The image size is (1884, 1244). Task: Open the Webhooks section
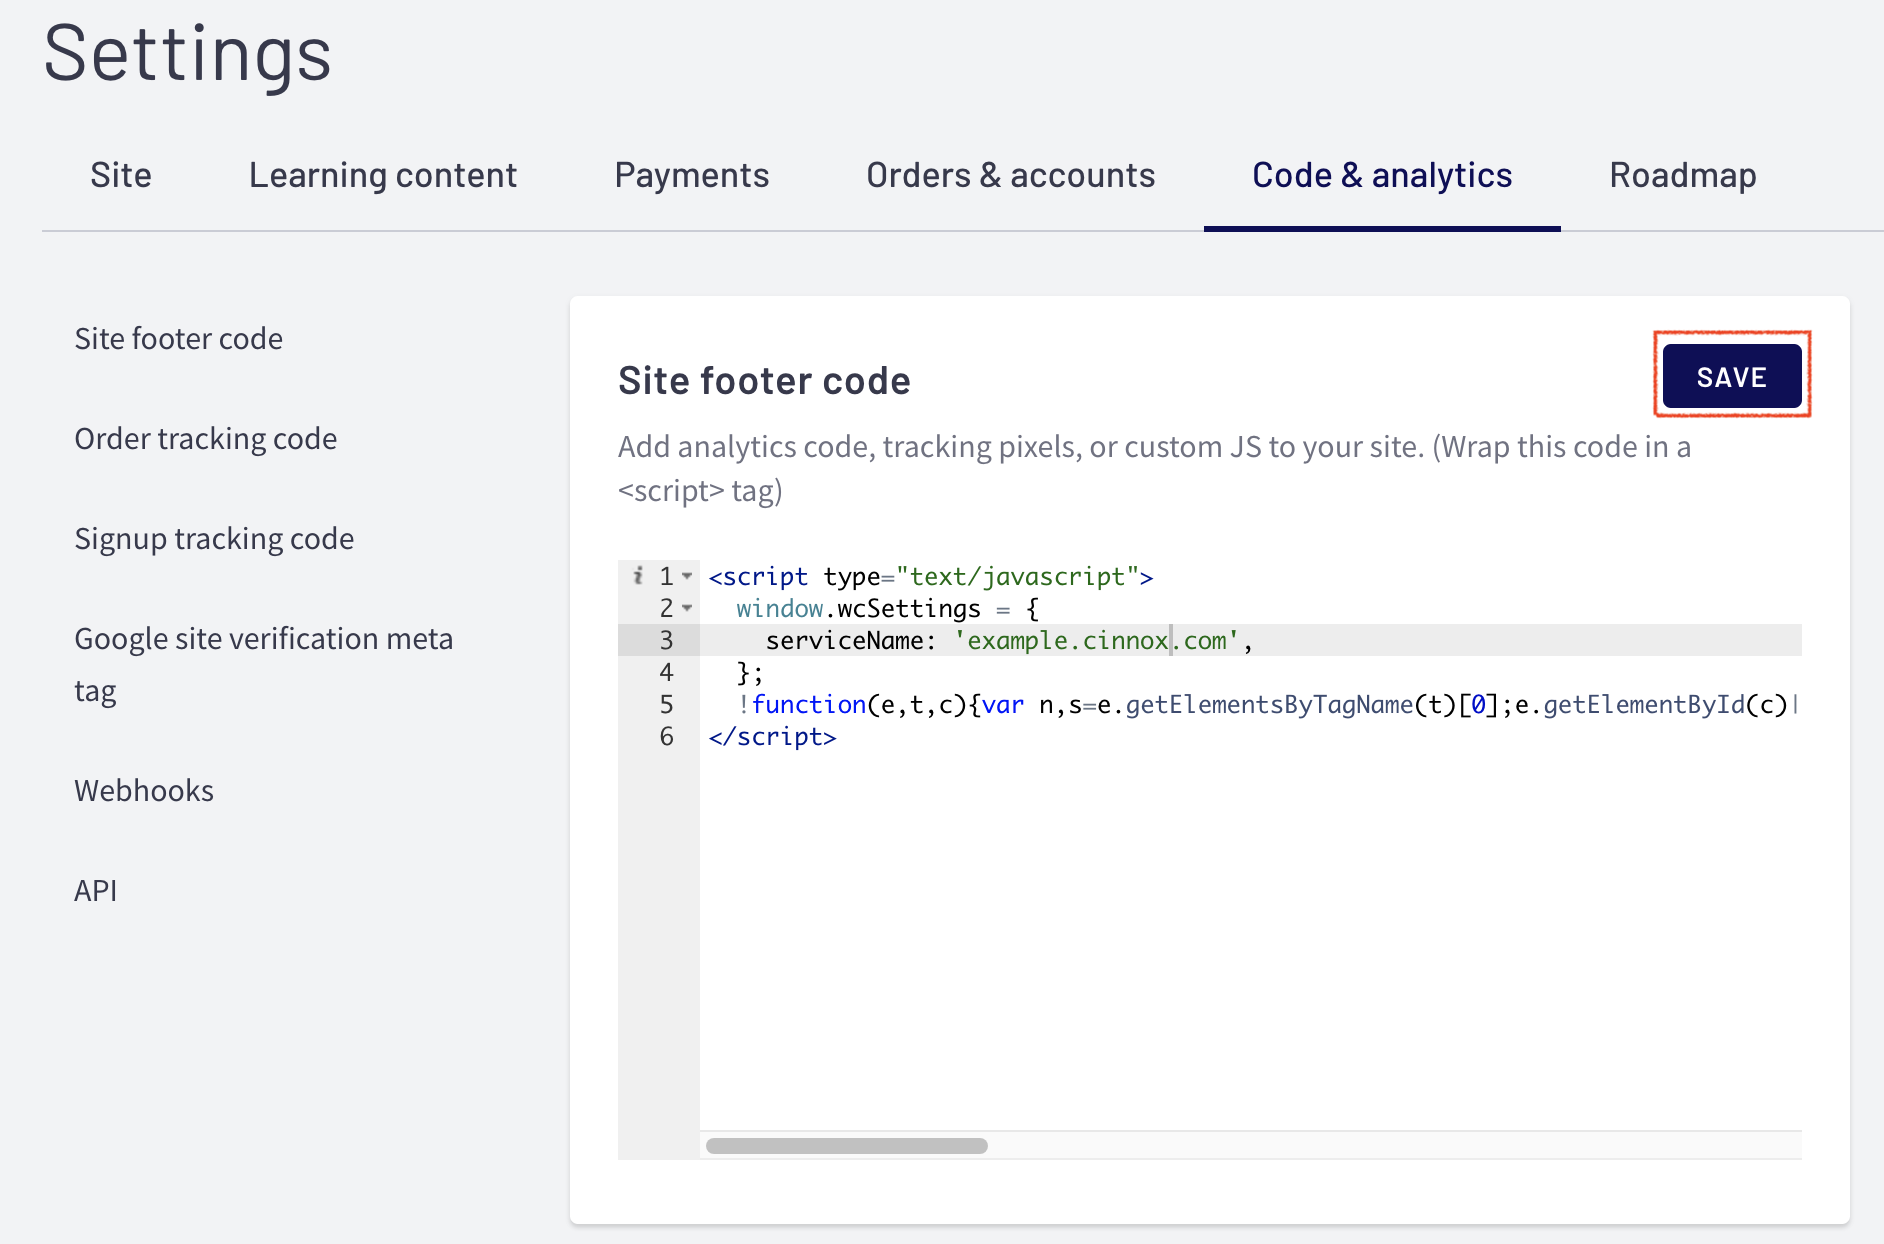[144, 791]
